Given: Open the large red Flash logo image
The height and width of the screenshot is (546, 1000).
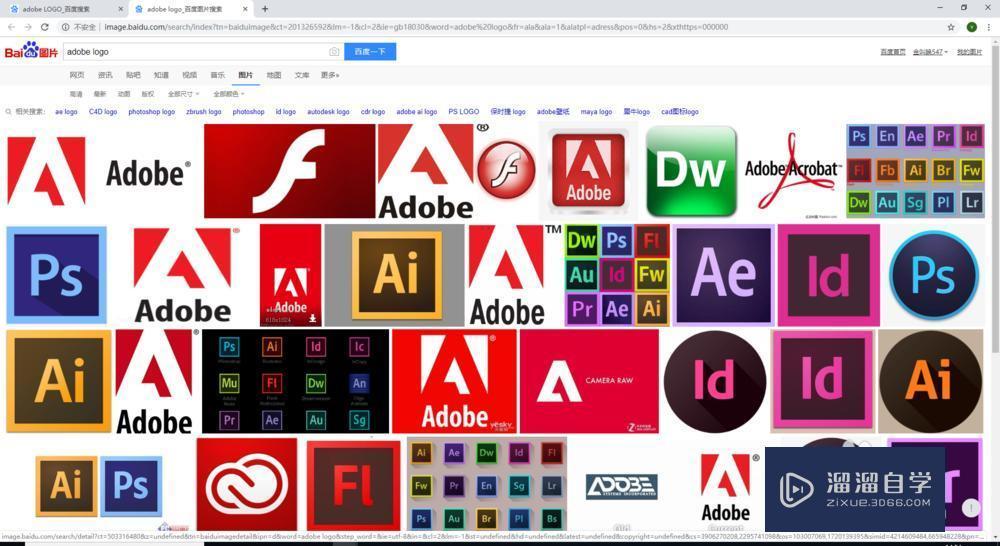Looking at the screenshot, I should tap(290, 171).
